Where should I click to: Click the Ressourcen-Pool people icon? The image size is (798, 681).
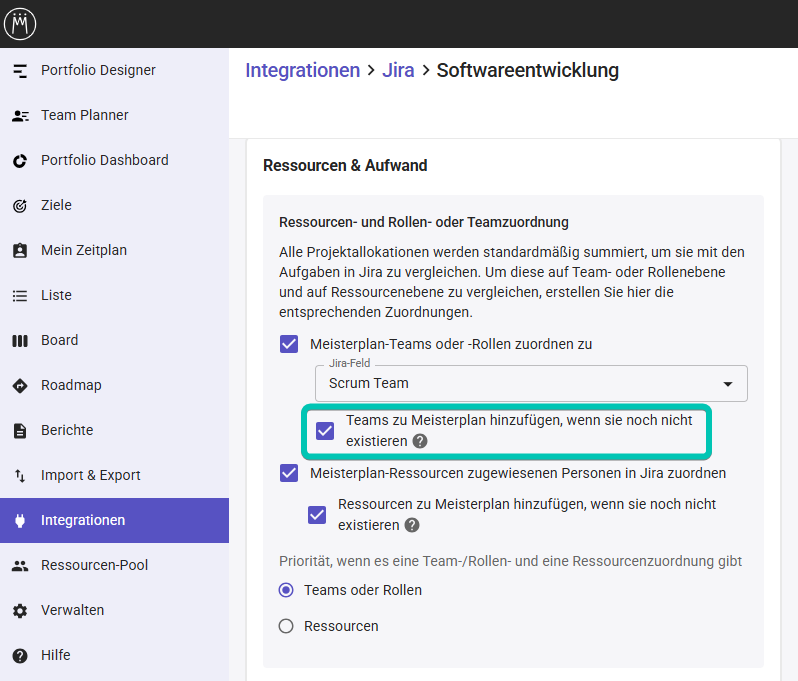point(20,565)
